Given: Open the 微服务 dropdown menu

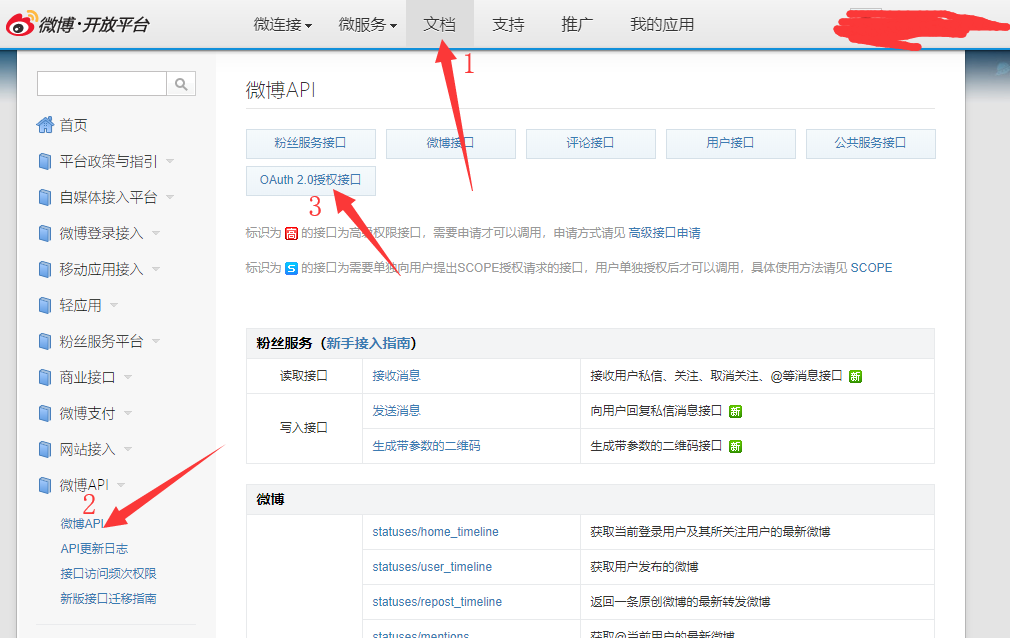Looking at the screenshot, I should pyautogui.click(x=368, y=24).
